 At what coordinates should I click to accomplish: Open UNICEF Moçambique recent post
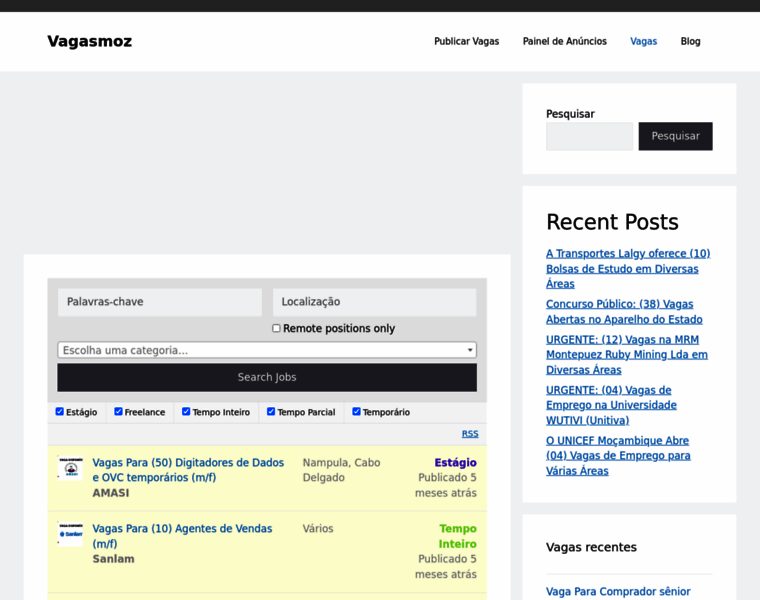(618, 455)
